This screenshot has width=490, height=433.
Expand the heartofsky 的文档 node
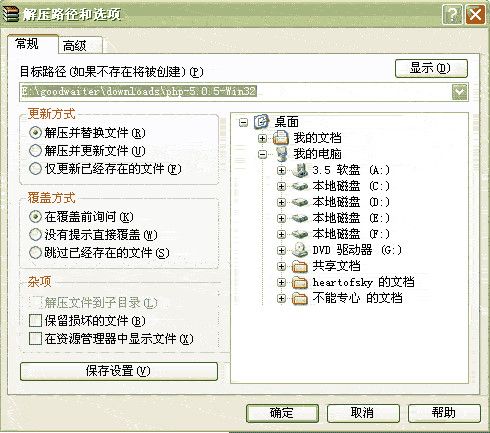point(281,282)
